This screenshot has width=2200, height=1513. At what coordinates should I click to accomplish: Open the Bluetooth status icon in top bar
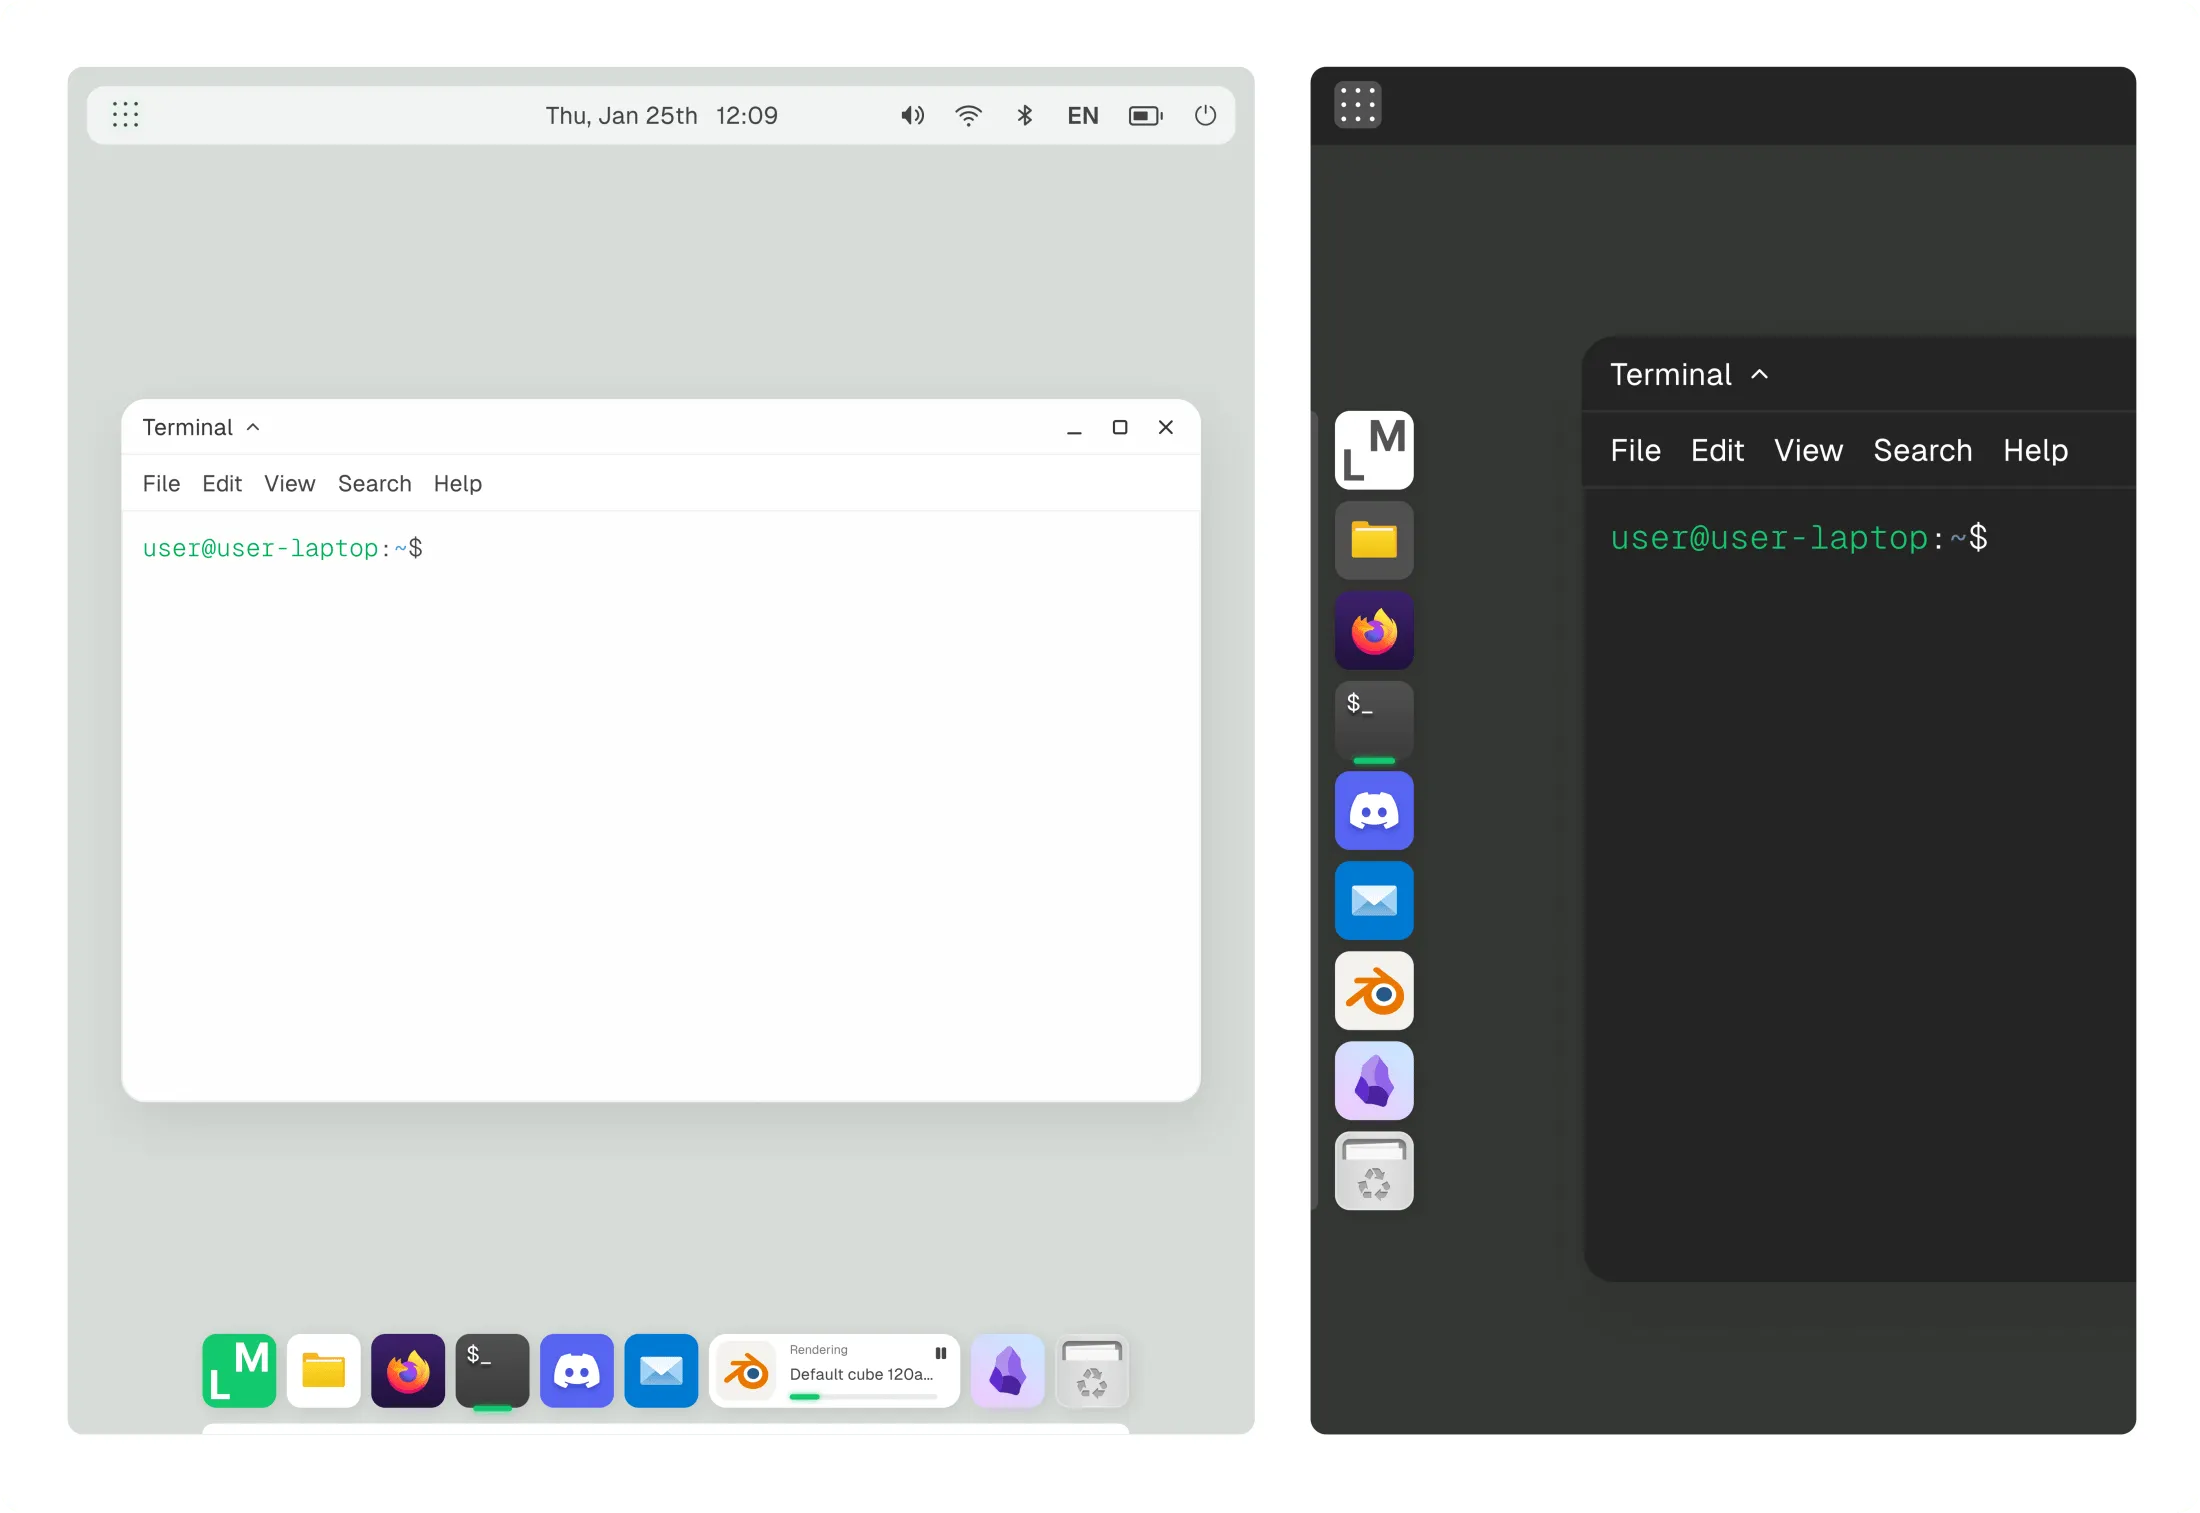click(x=1024, y=116)
